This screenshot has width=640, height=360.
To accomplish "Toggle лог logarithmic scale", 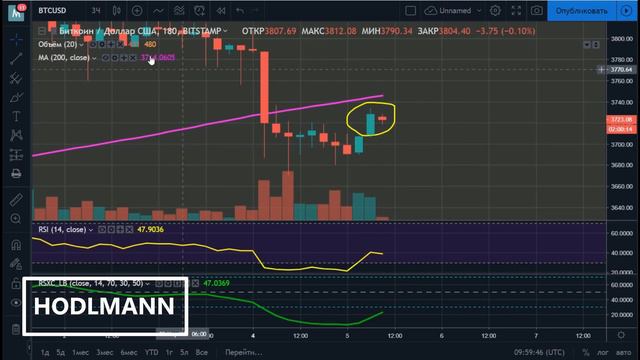I will tap(603, 352).
